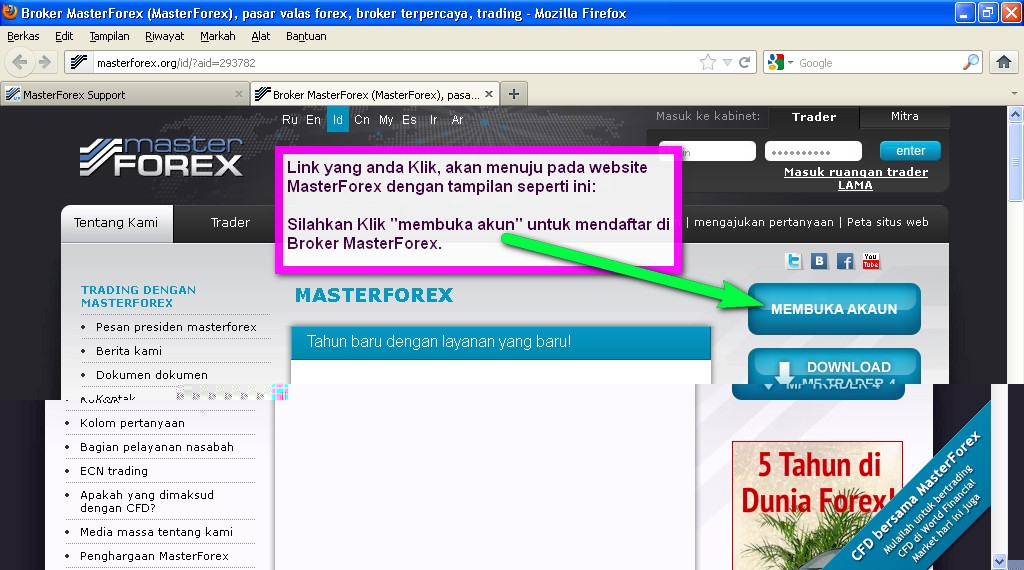The image size is (1024, 570).
Task: Open a new tab with plus button
Action: (514, 94)
